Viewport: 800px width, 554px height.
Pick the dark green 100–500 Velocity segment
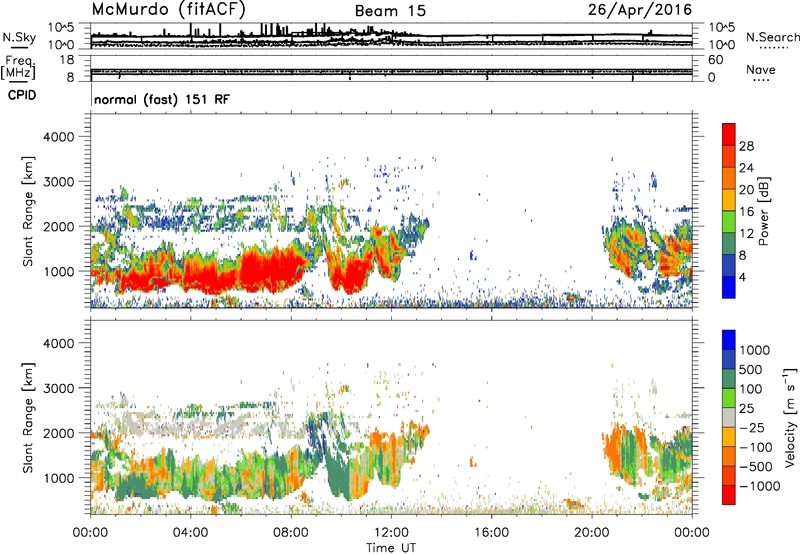pyautogui.click(x=729, y=379)
